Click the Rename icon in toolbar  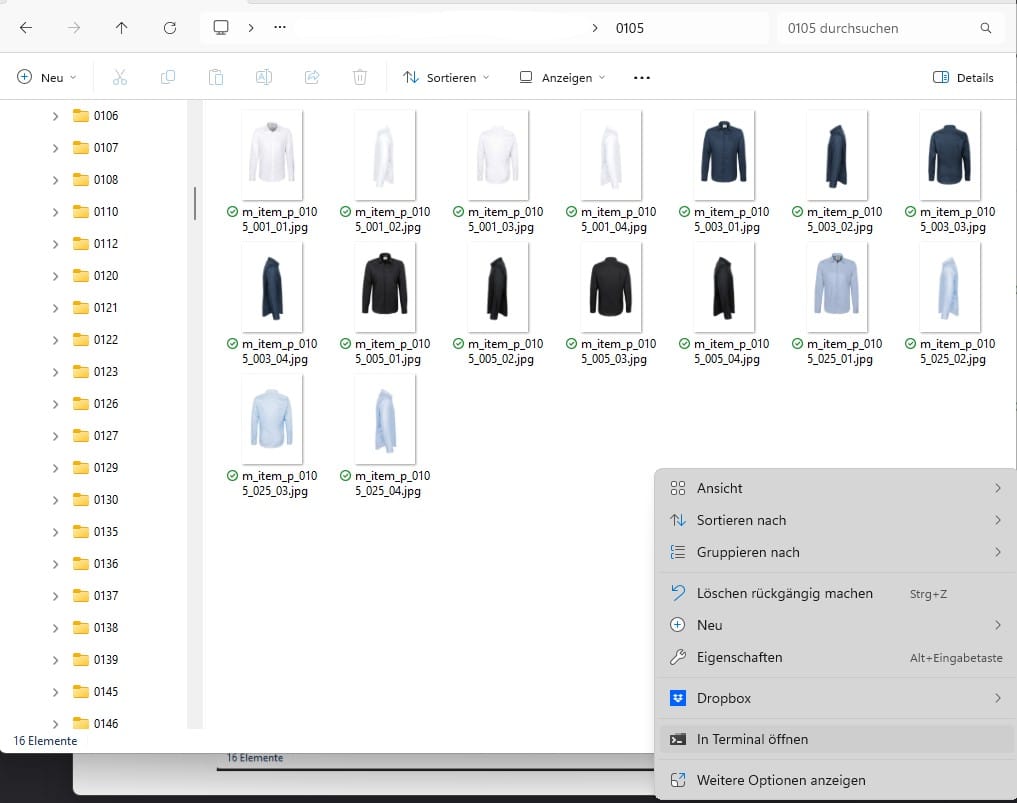click(263, 77)
